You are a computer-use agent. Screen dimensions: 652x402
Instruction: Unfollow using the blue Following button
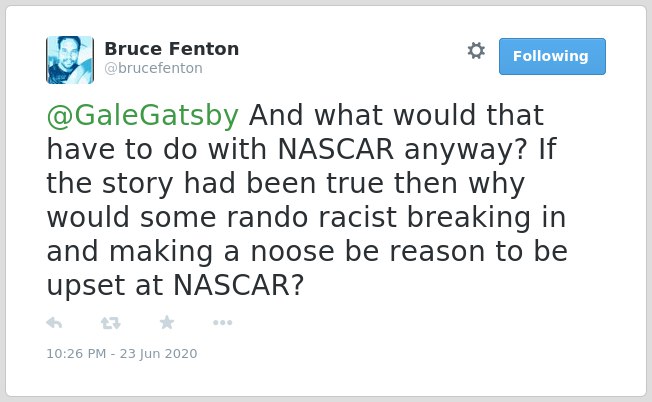click(552, 57)
